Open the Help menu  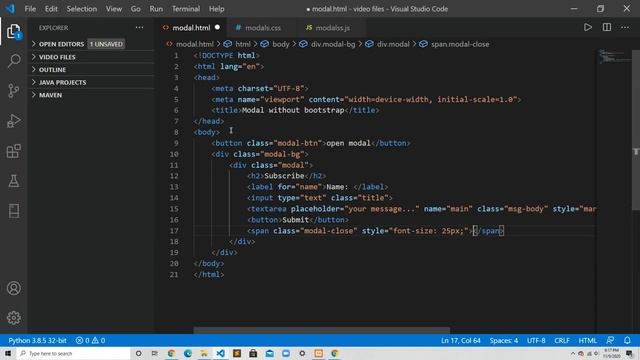point(216,9)
